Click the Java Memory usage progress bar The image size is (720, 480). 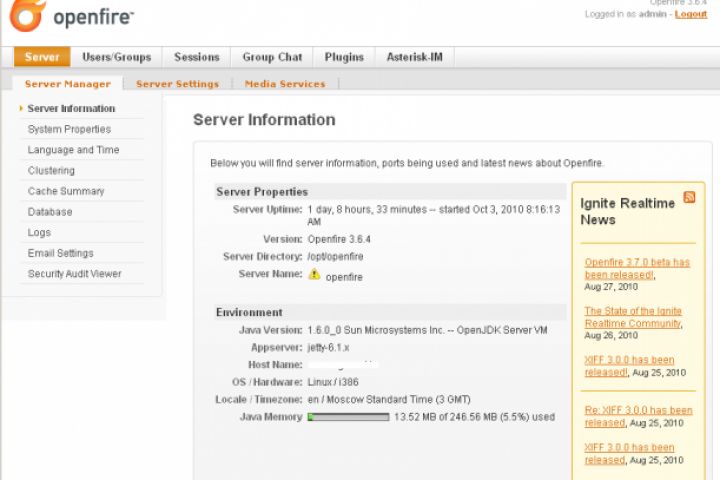(349, 417)
